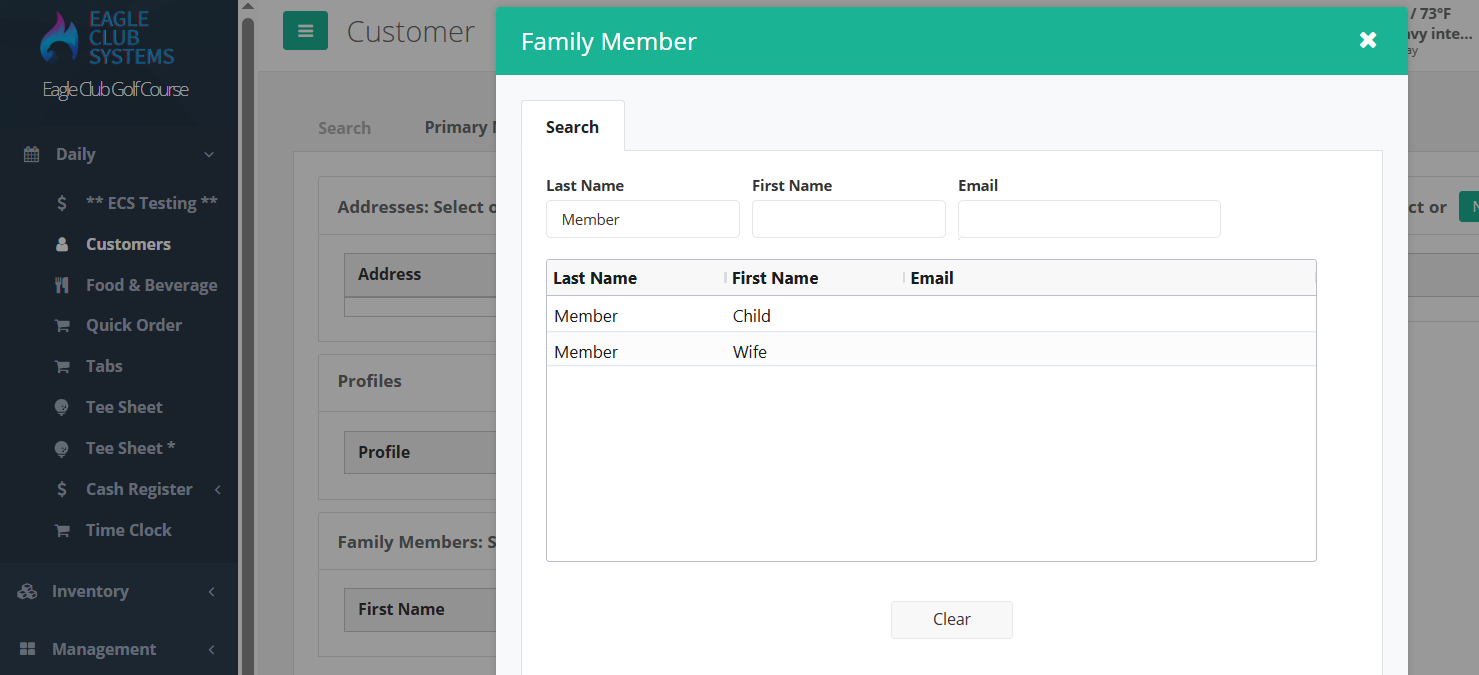The height and width of the screenshot is (675, 1479).
Task: Toggle the hamburger menu button
Action: click(x=306, y=31)
